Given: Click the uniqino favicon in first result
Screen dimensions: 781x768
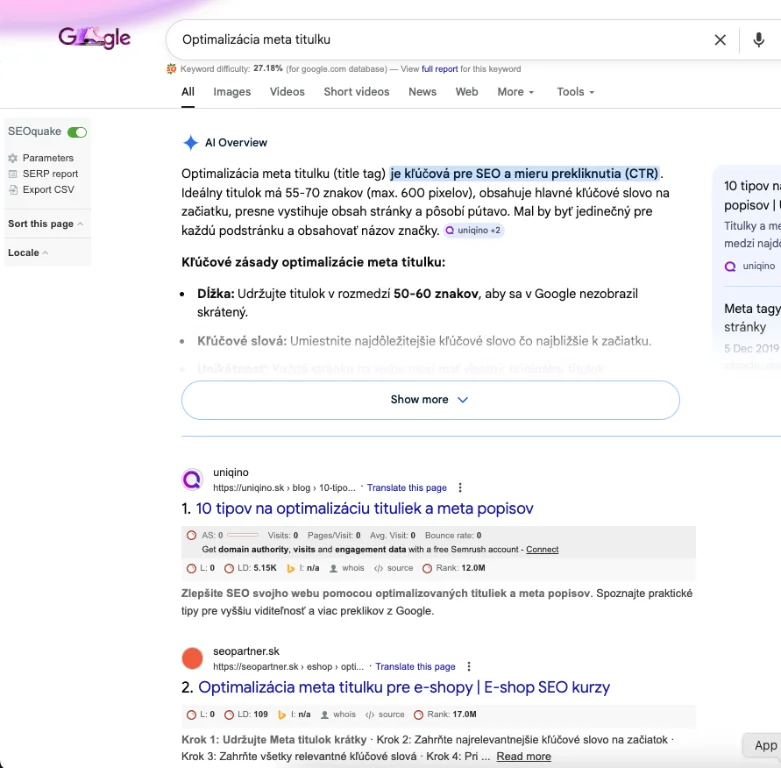Looking at the screenshot, I should click(x=192, y=480).
